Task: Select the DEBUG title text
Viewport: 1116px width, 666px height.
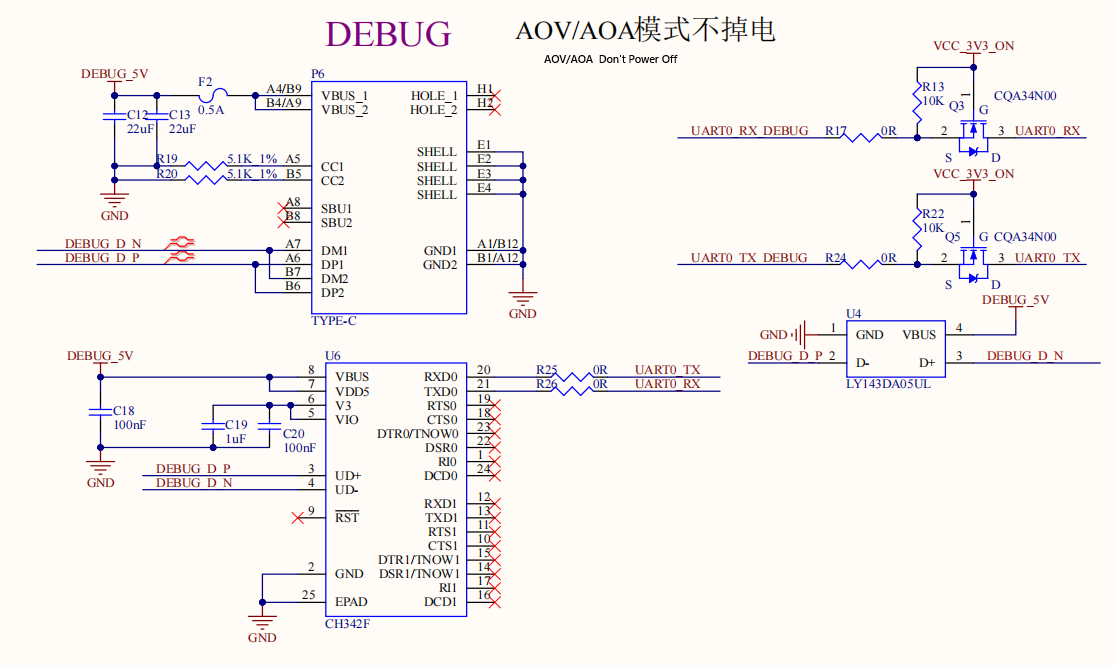Action: (x=388, y=34)
